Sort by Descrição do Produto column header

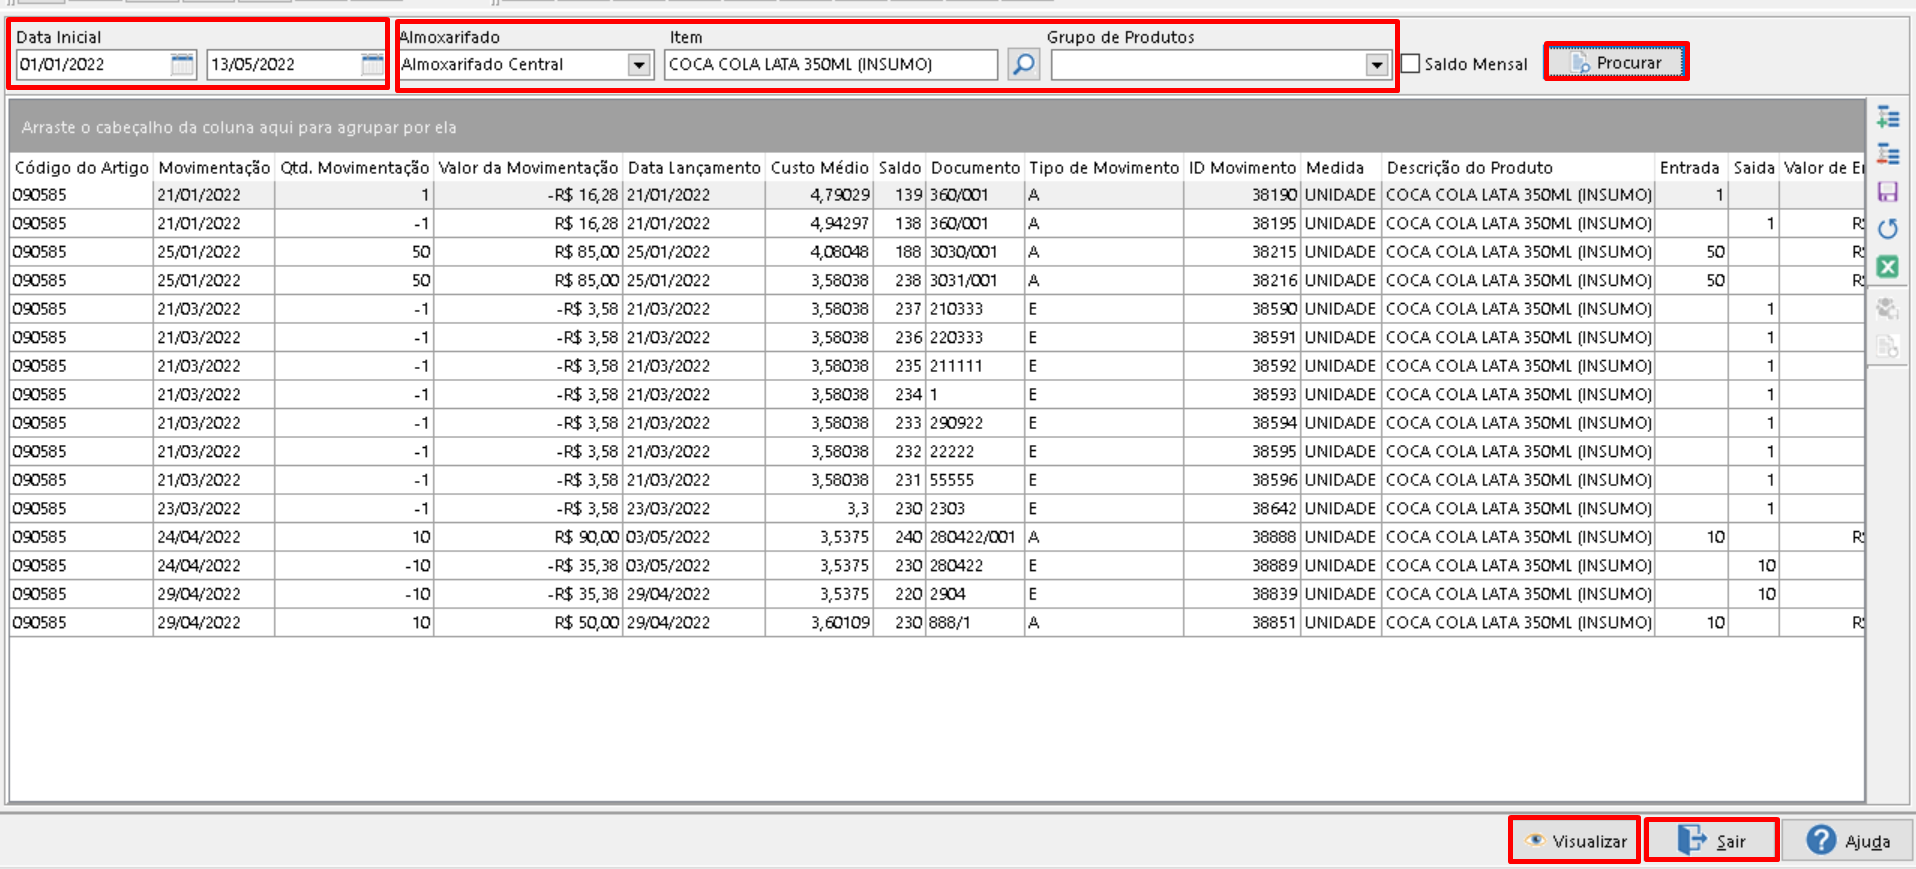(1518, 168)
